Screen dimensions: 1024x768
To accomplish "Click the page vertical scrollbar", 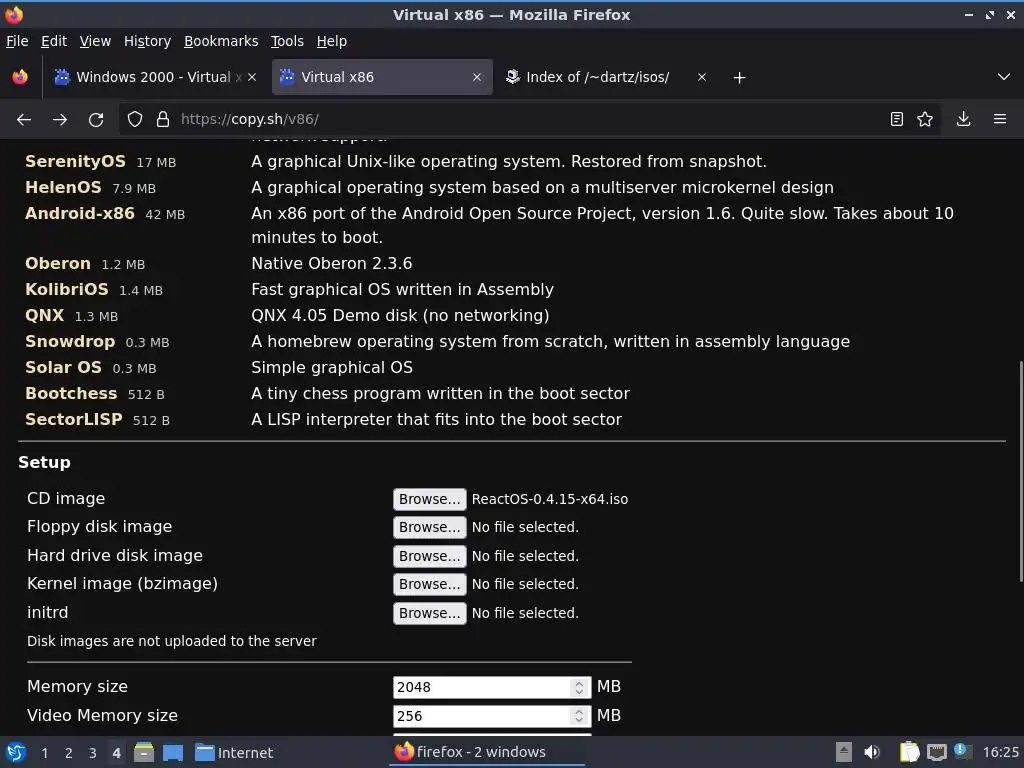I will (1020, 472).
